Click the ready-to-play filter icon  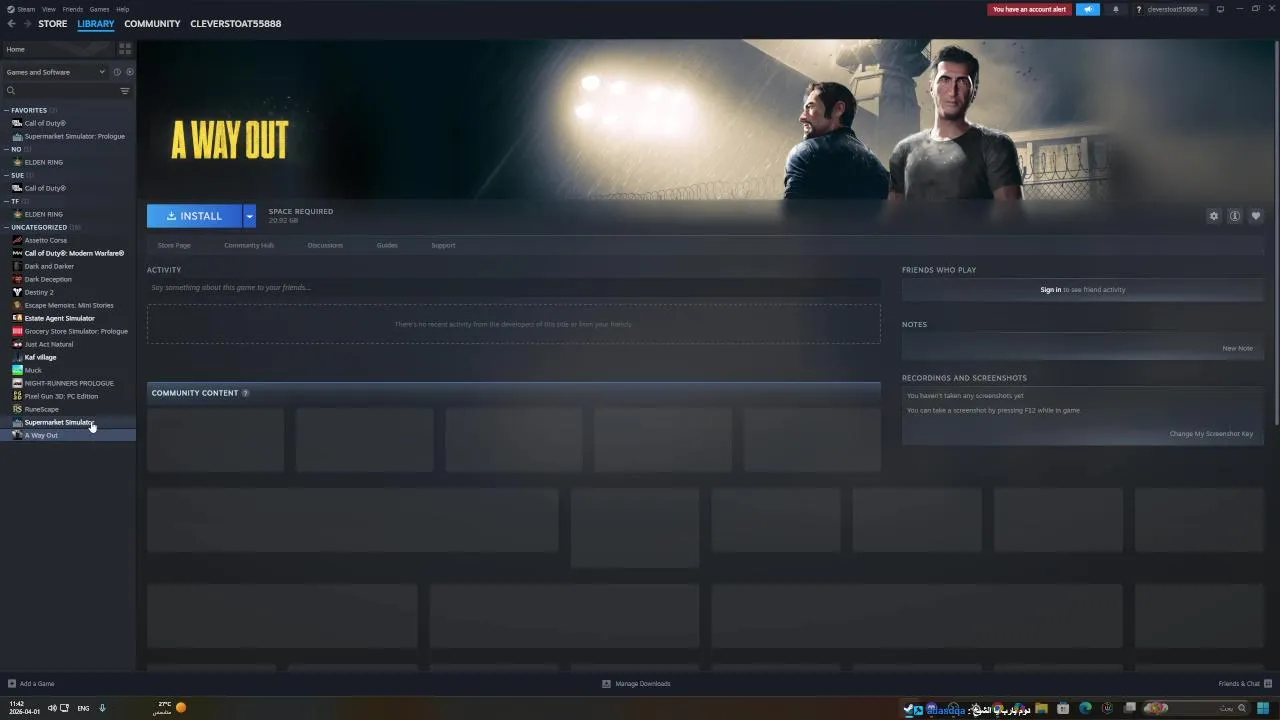click(130, 72)
